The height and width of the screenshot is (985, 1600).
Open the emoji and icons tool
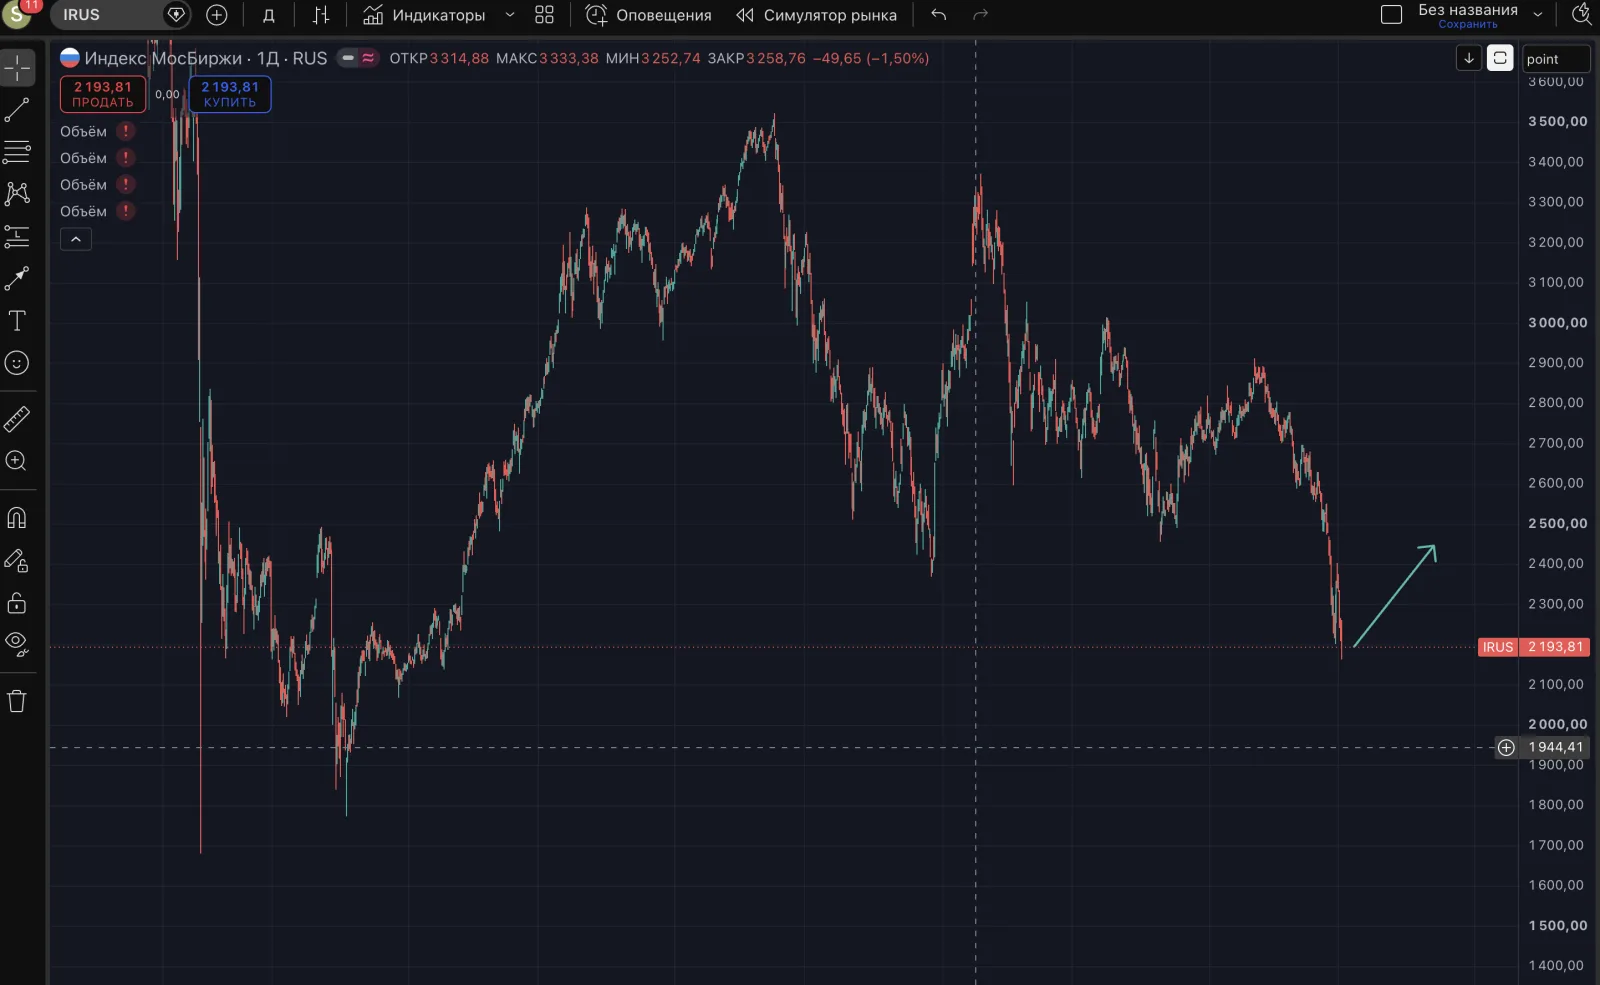coord(17,363)
